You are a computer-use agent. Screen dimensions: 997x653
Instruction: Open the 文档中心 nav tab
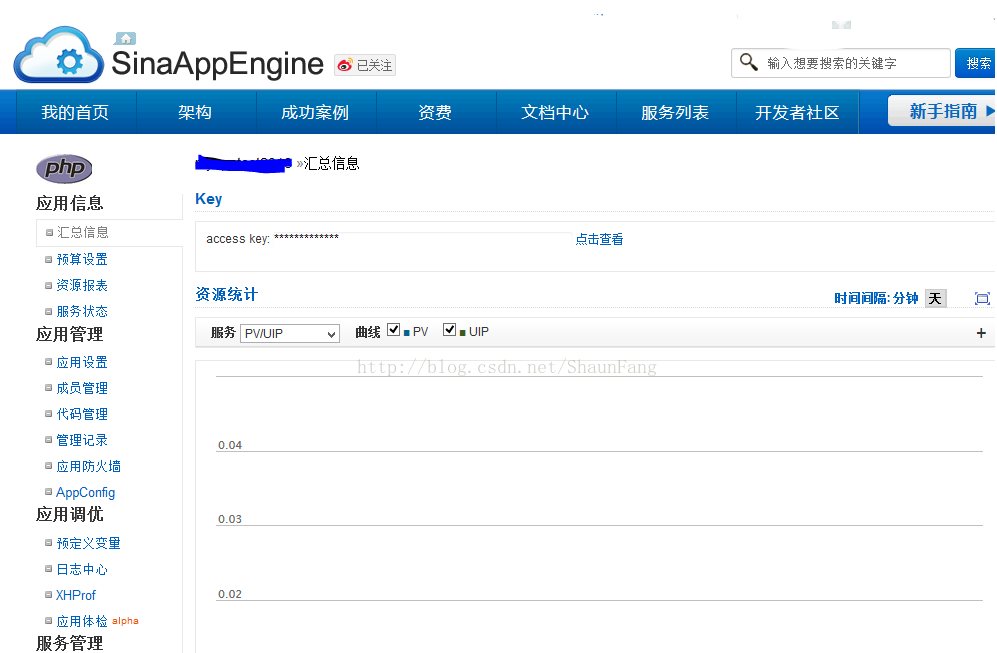[555, 113]
